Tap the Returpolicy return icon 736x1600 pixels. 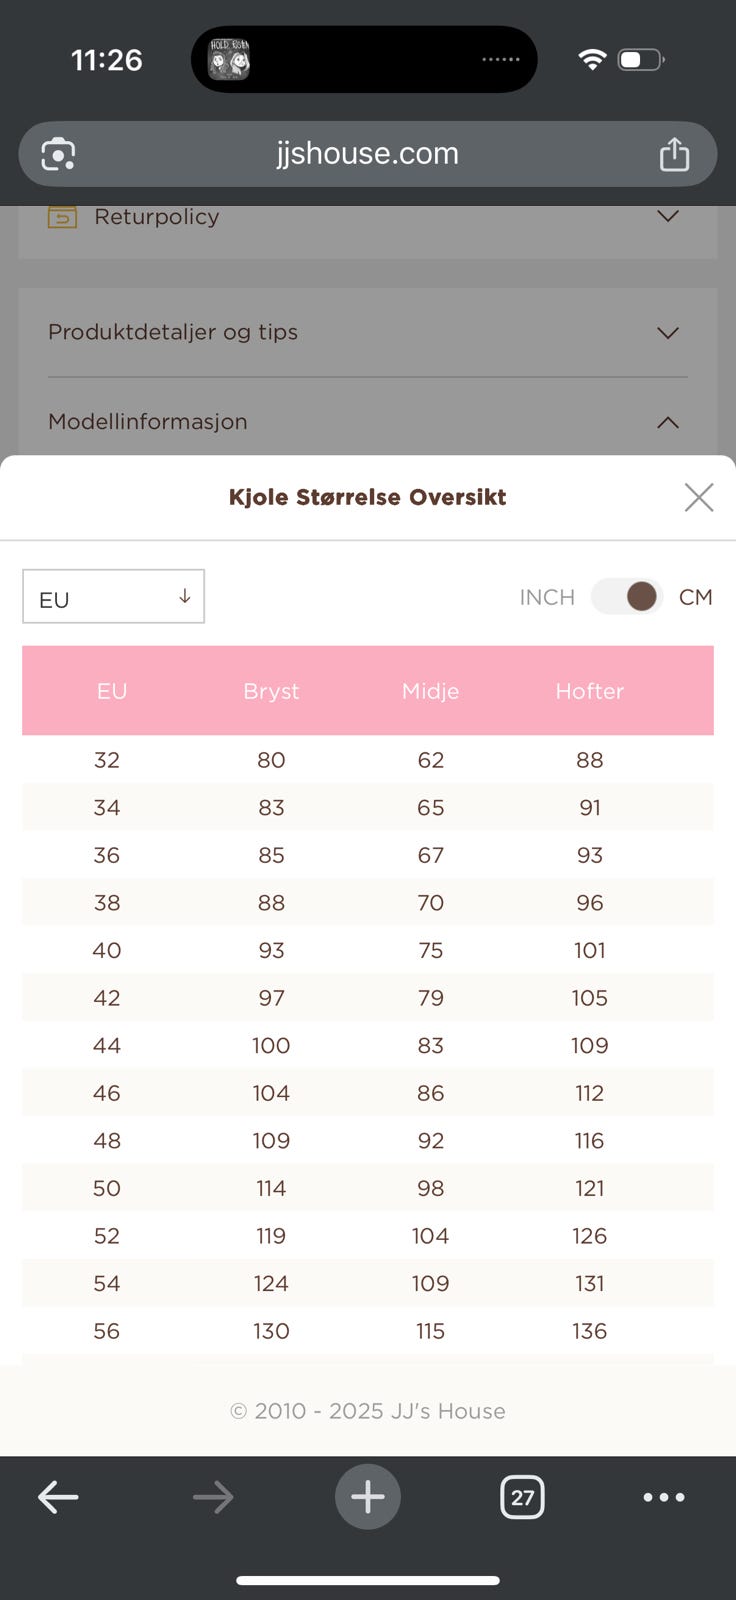(x=62, y=217)
